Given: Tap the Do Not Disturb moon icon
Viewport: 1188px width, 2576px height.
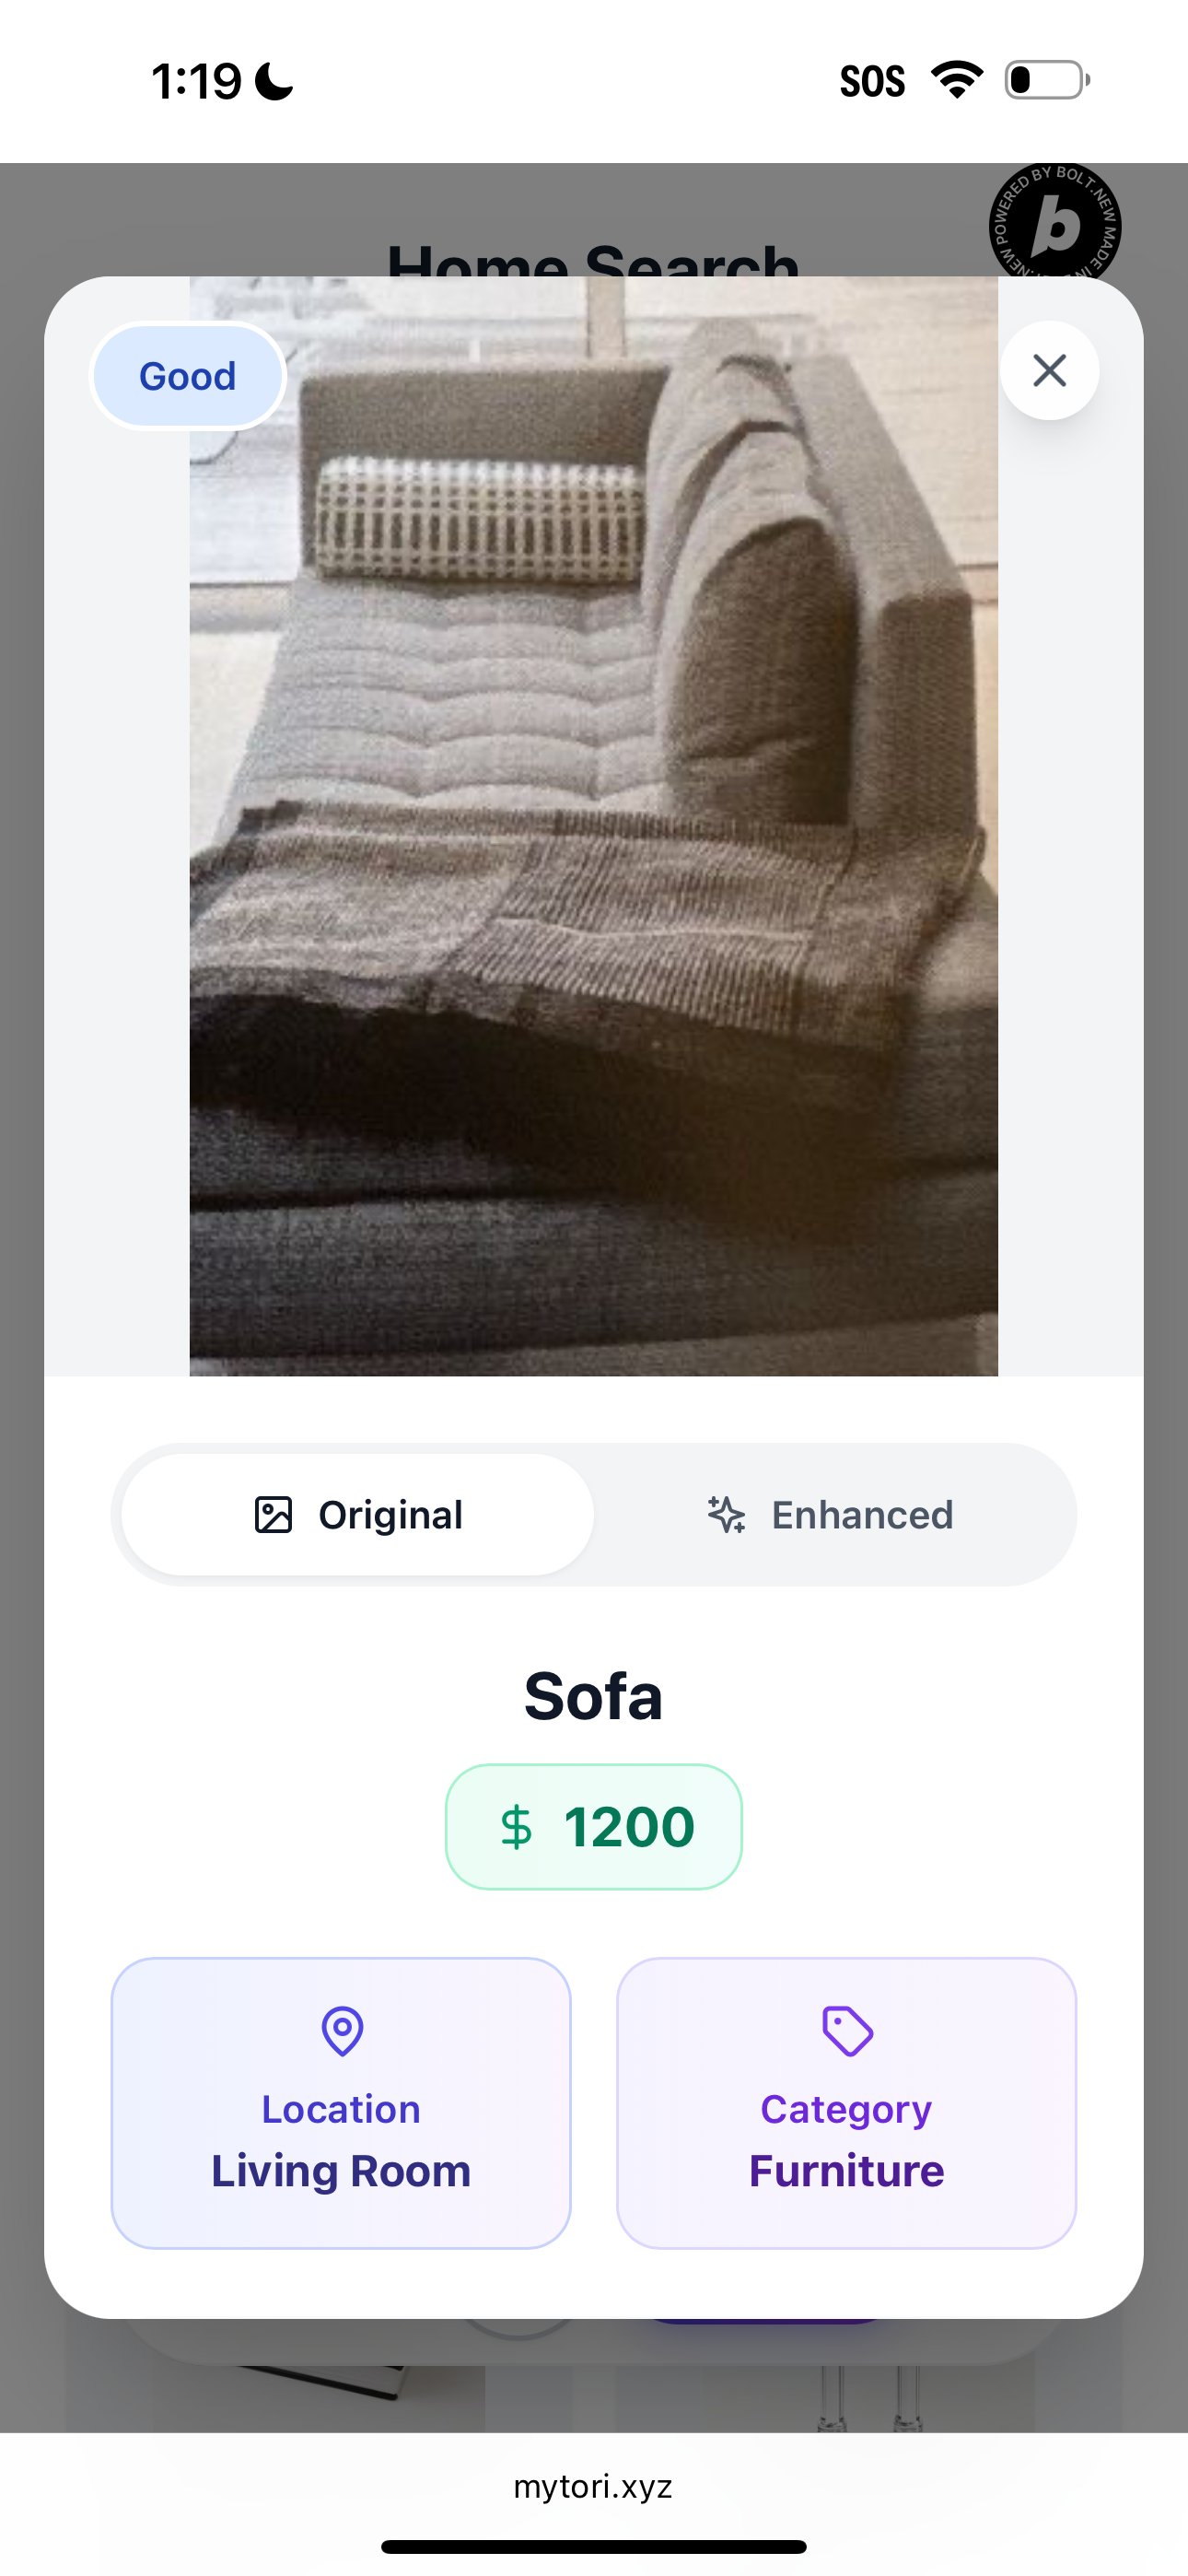Looking at the screenshot, I should point(274,82).
